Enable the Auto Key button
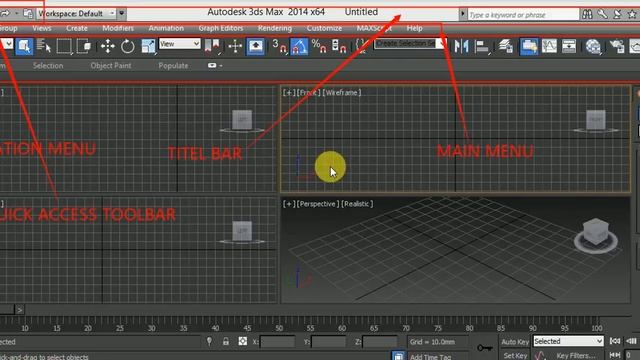 pos(515,342)
